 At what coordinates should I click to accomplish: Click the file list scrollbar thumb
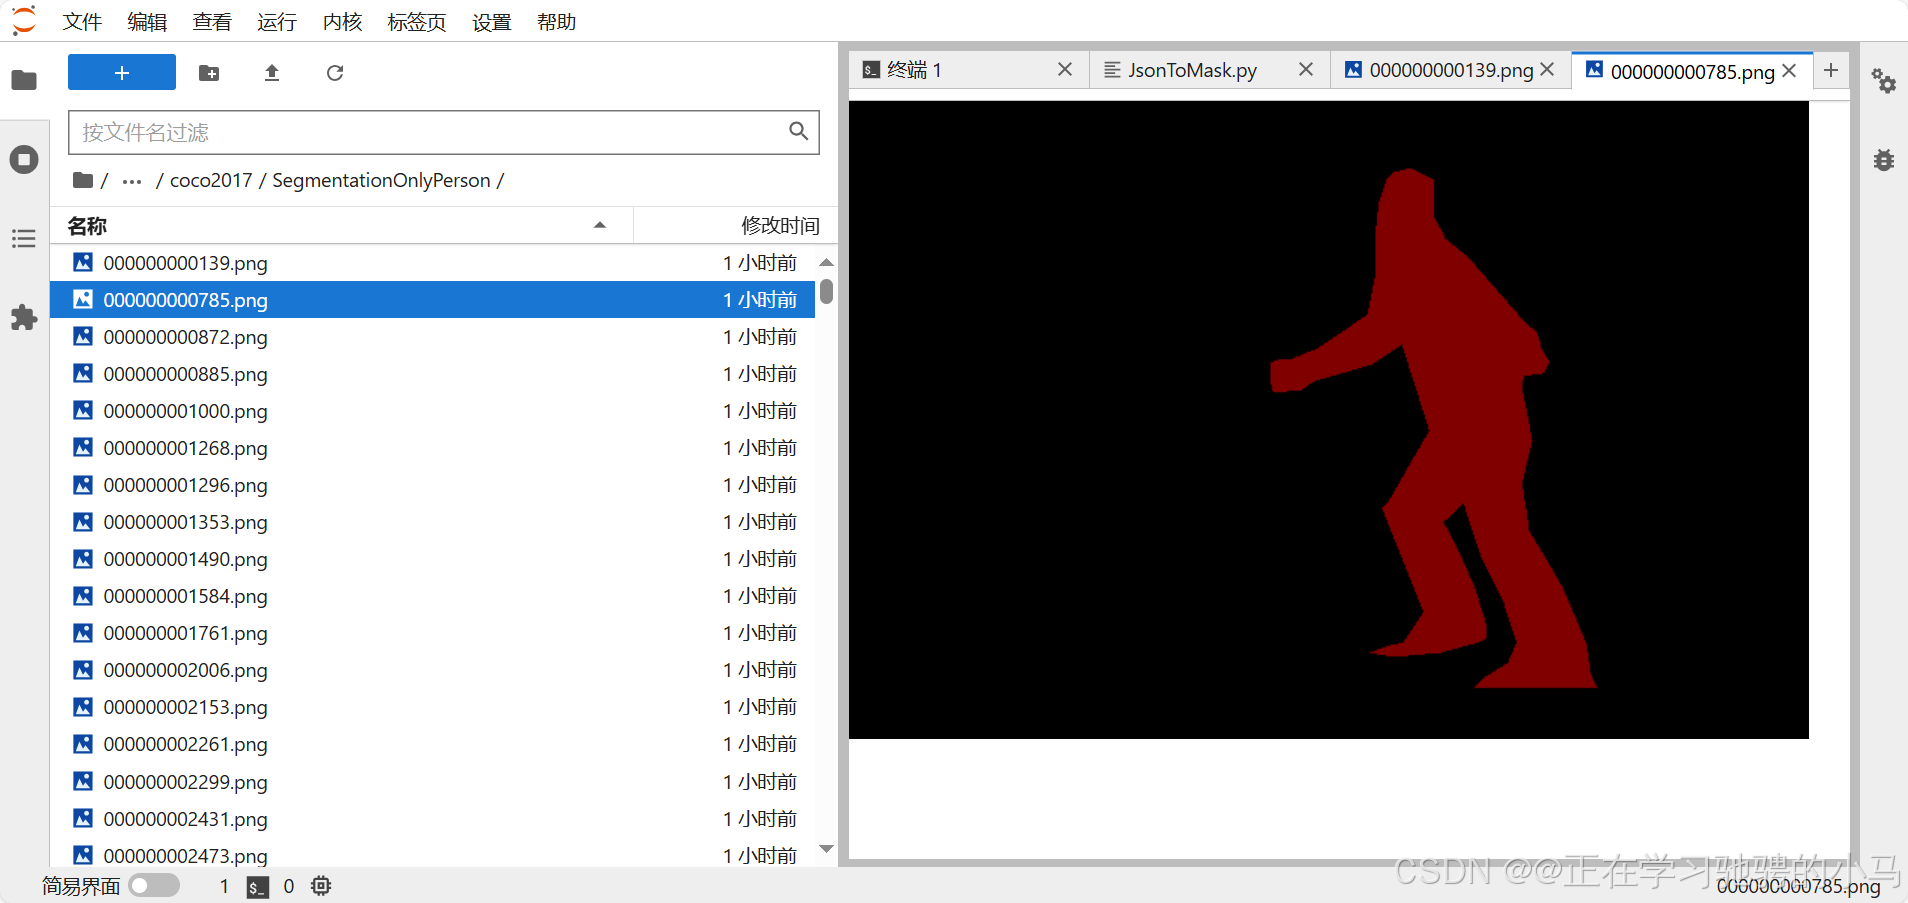[x=826, y=291]
